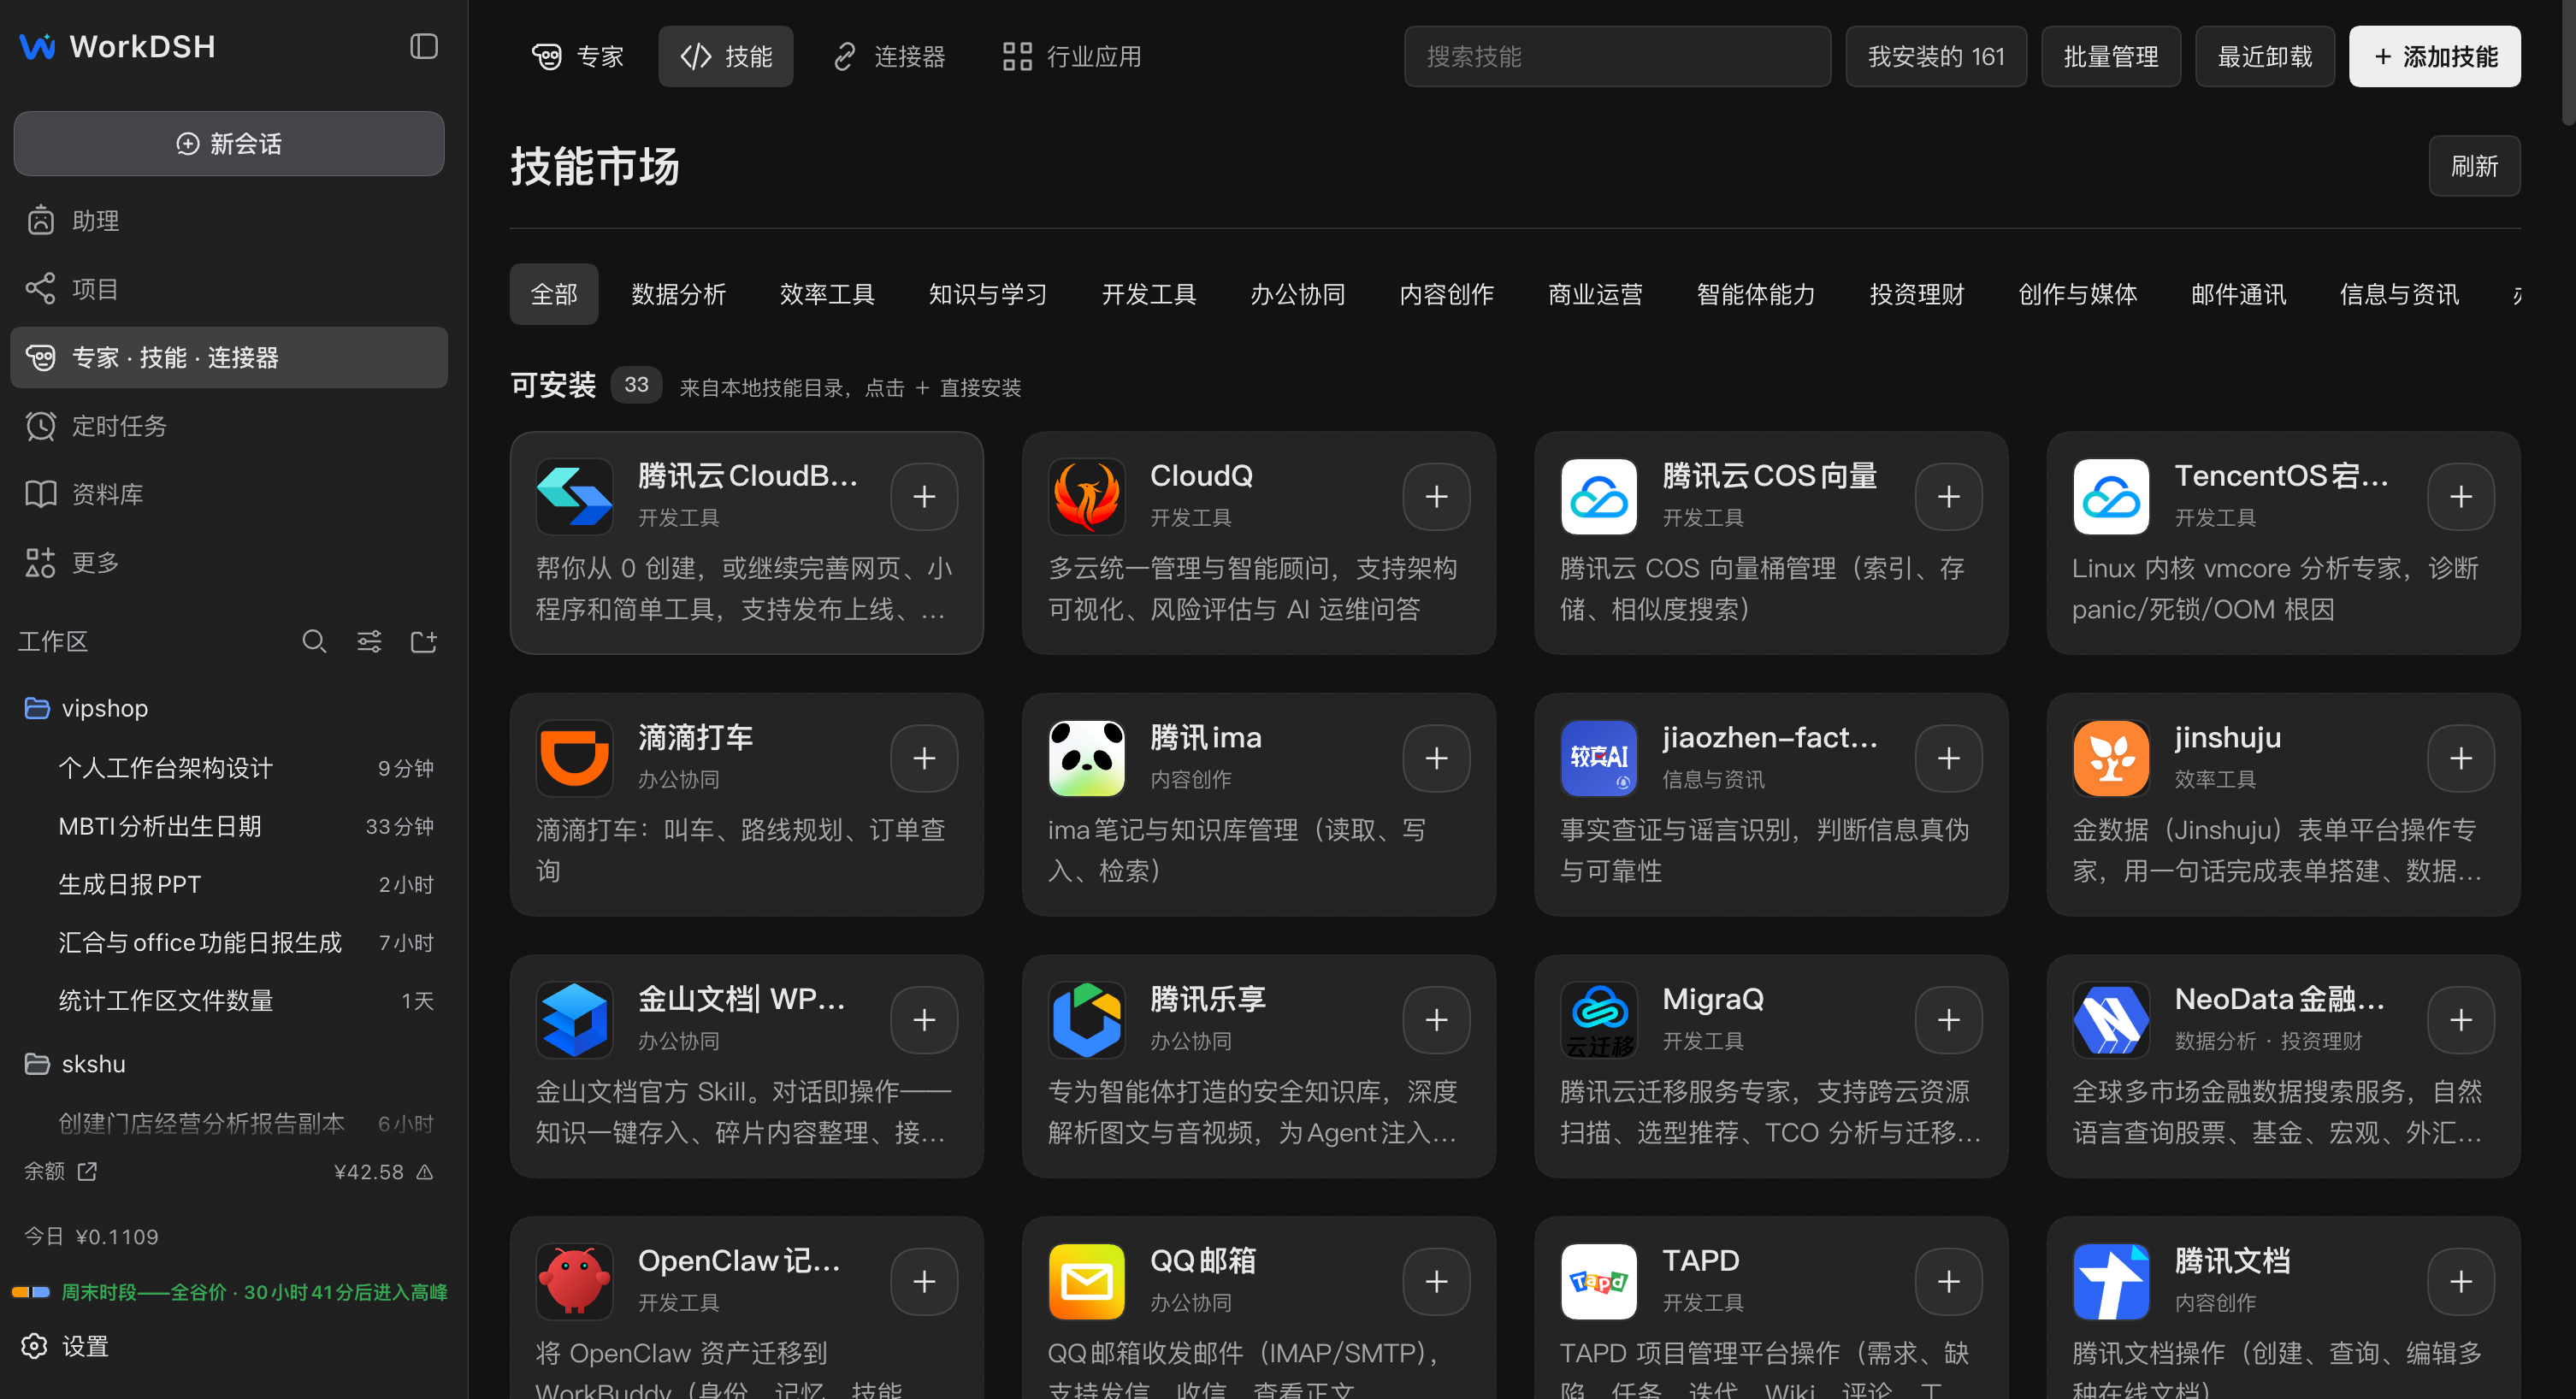Add 腾讯云 COS 向量 skill
The width and height of the screenshot is (2576, 1399).
coord(1948,496)
